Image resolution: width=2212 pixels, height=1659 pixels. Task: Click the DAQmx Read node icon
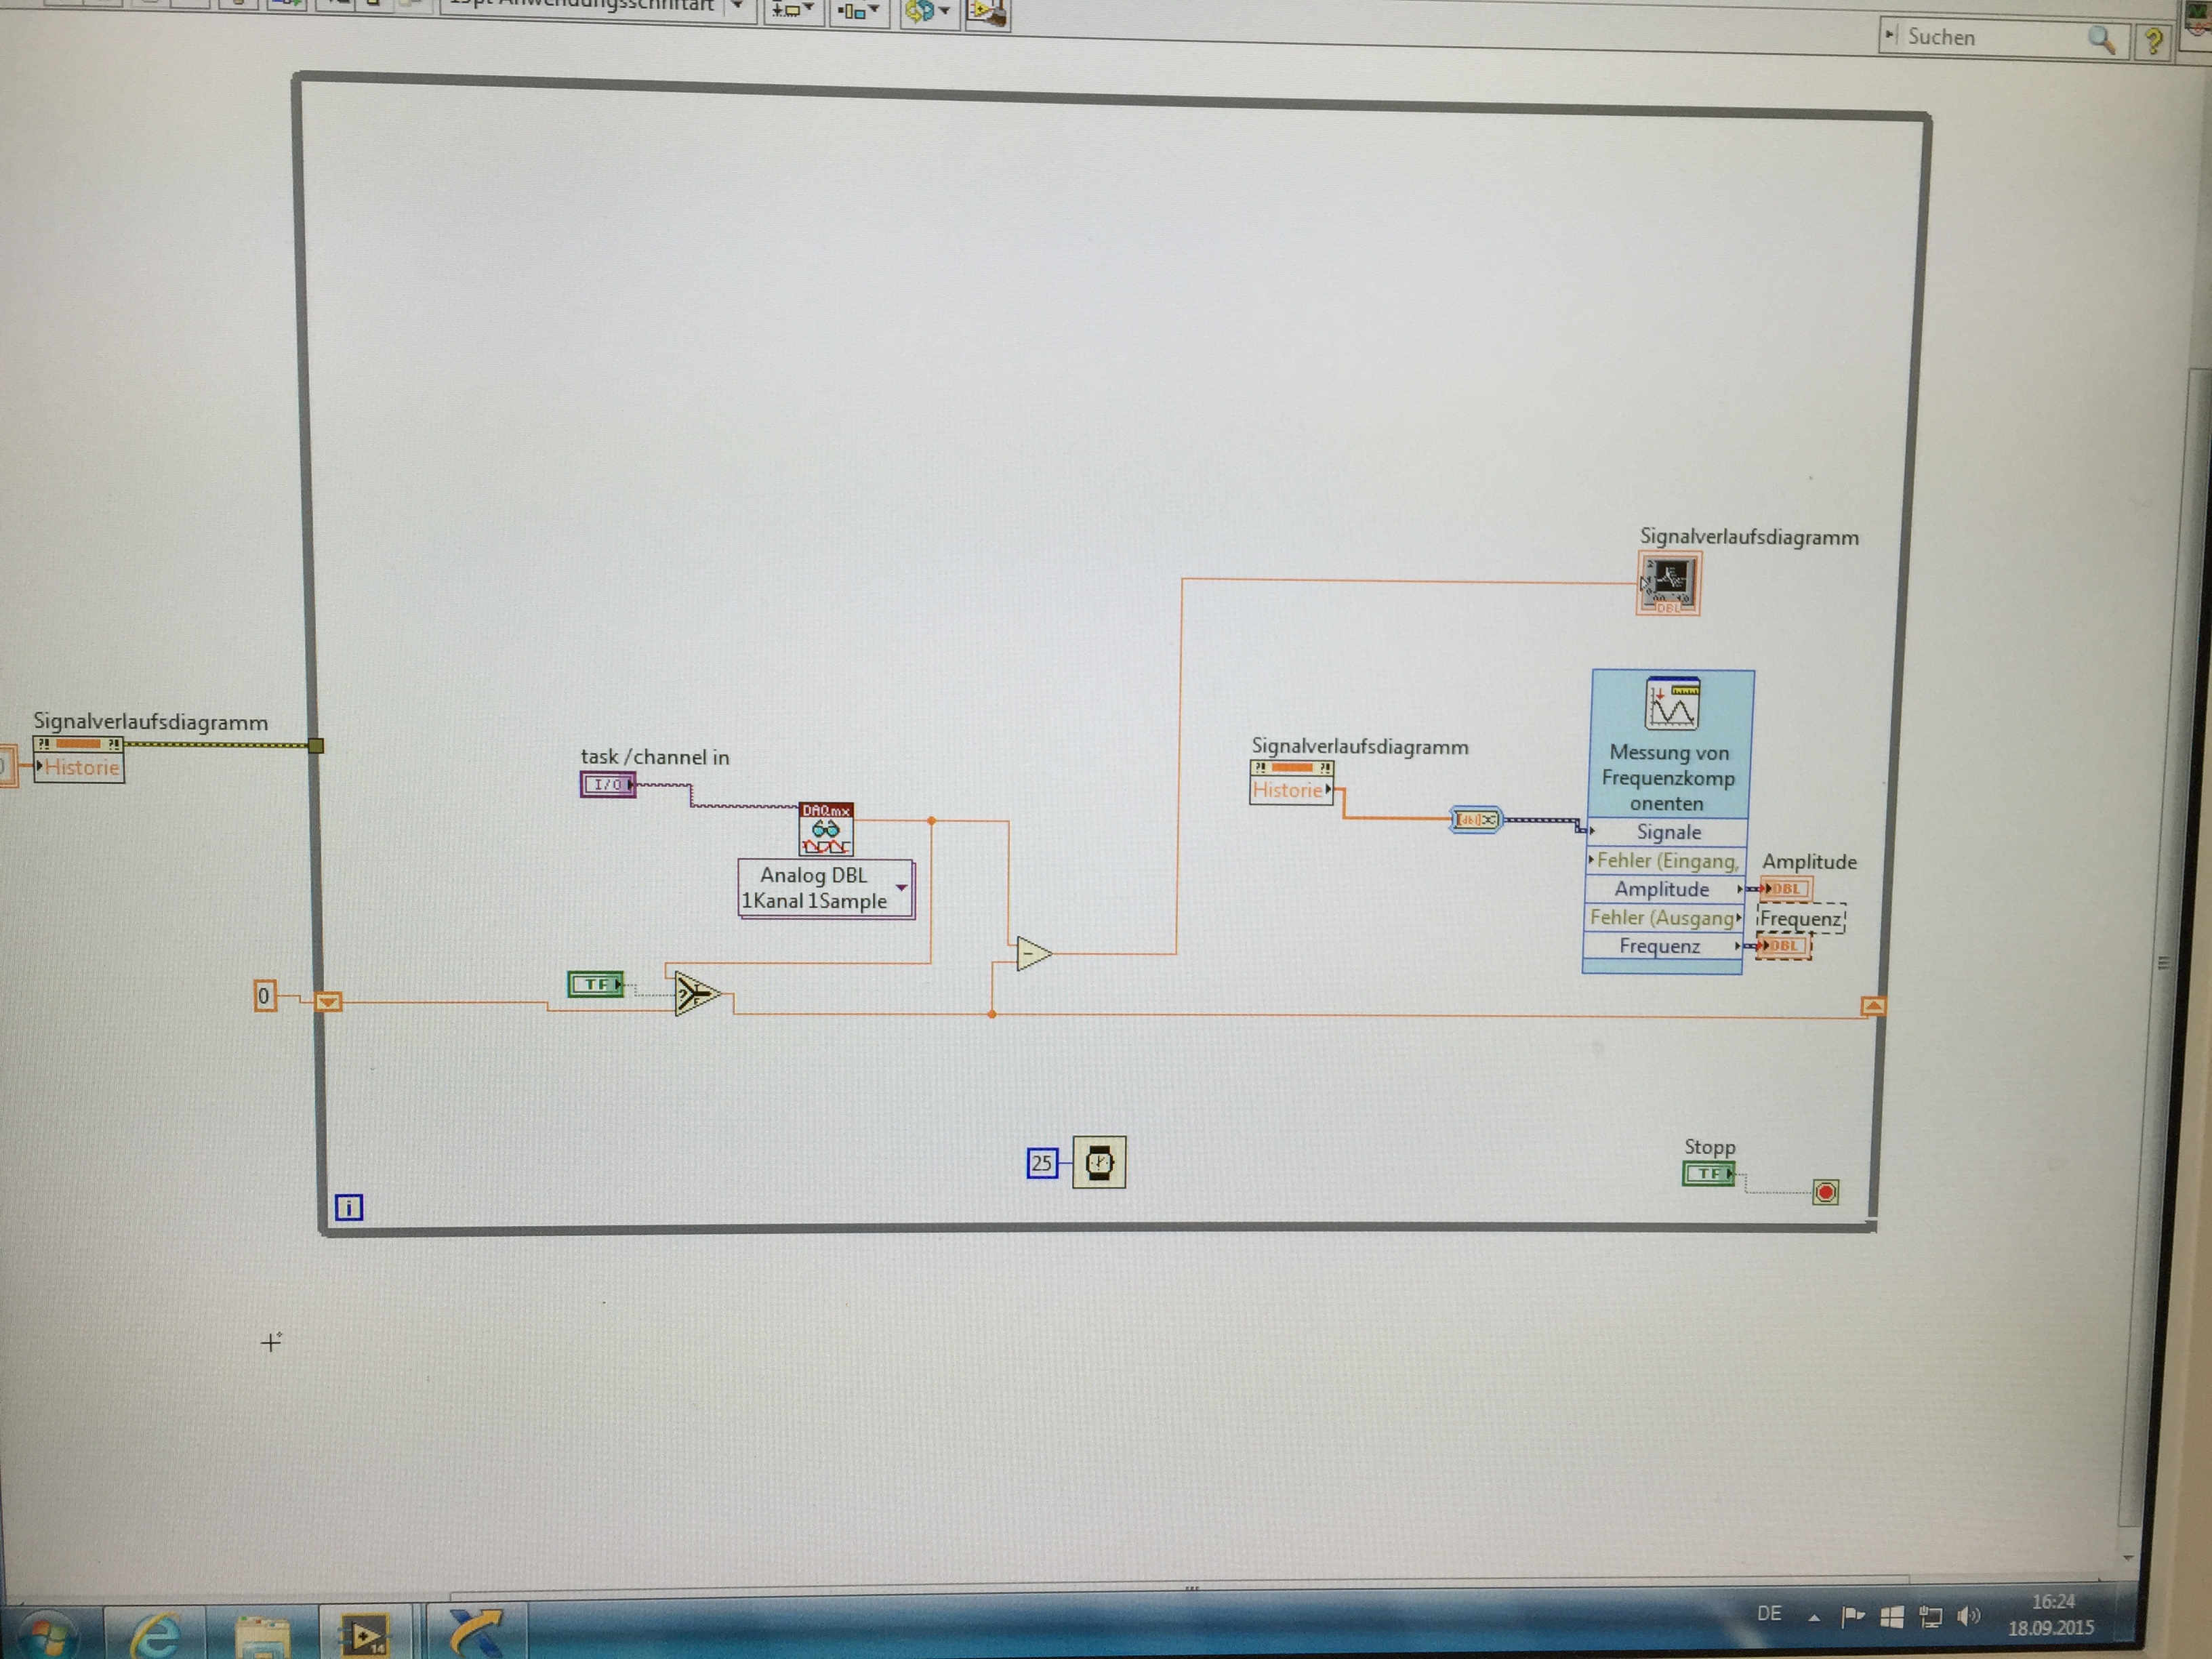pos(825,830)
